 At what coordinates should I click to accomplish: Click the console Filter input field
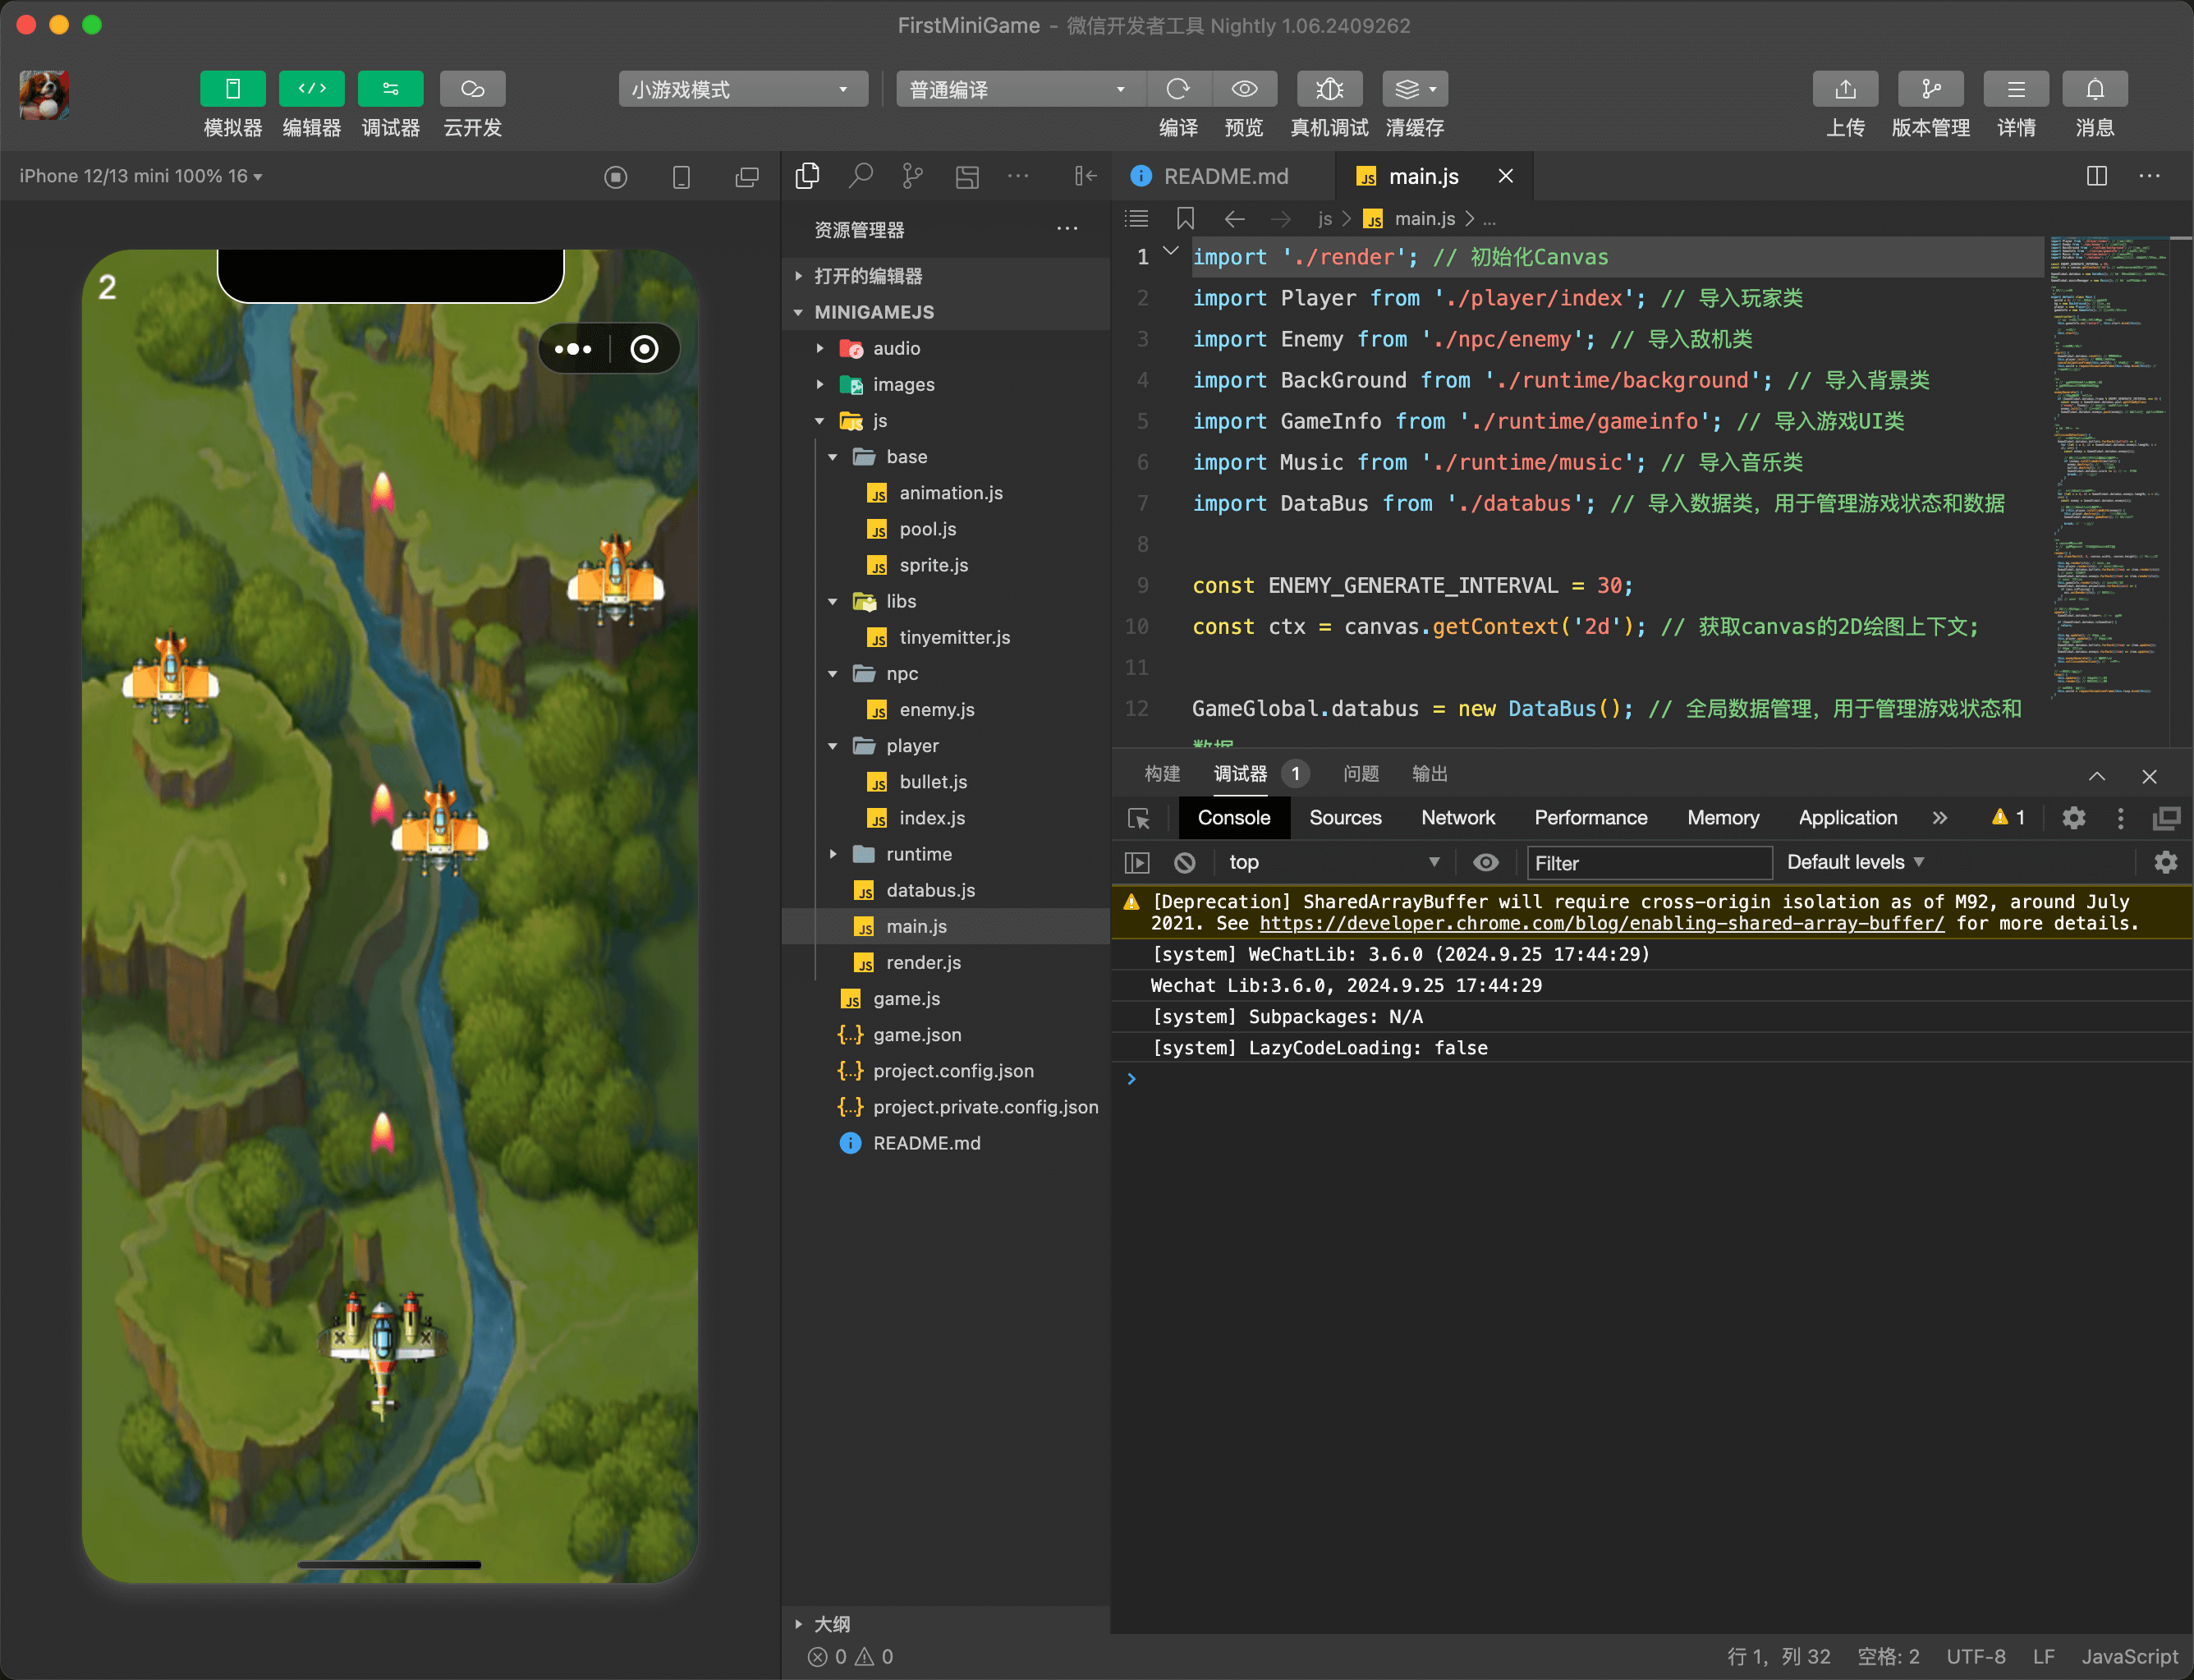[1649, 863]
